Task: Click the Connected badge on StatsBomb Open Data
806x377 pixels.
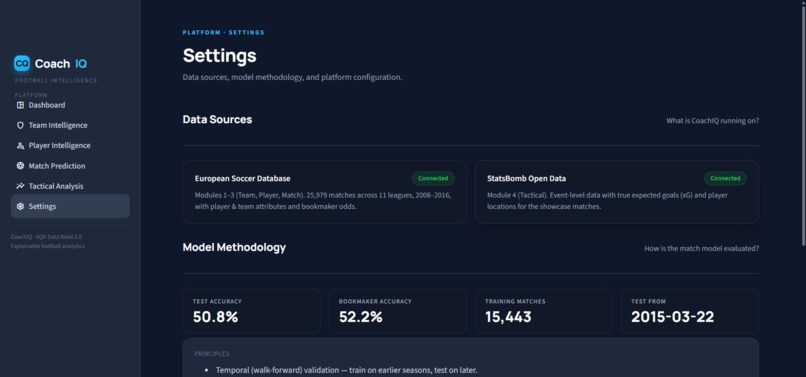Action: (x=725, y=178)
